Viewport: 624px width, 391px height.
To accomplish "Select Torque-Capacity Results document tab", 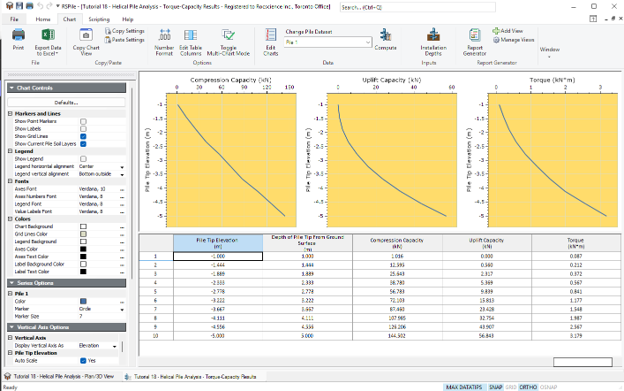I will tap(191, 376).
